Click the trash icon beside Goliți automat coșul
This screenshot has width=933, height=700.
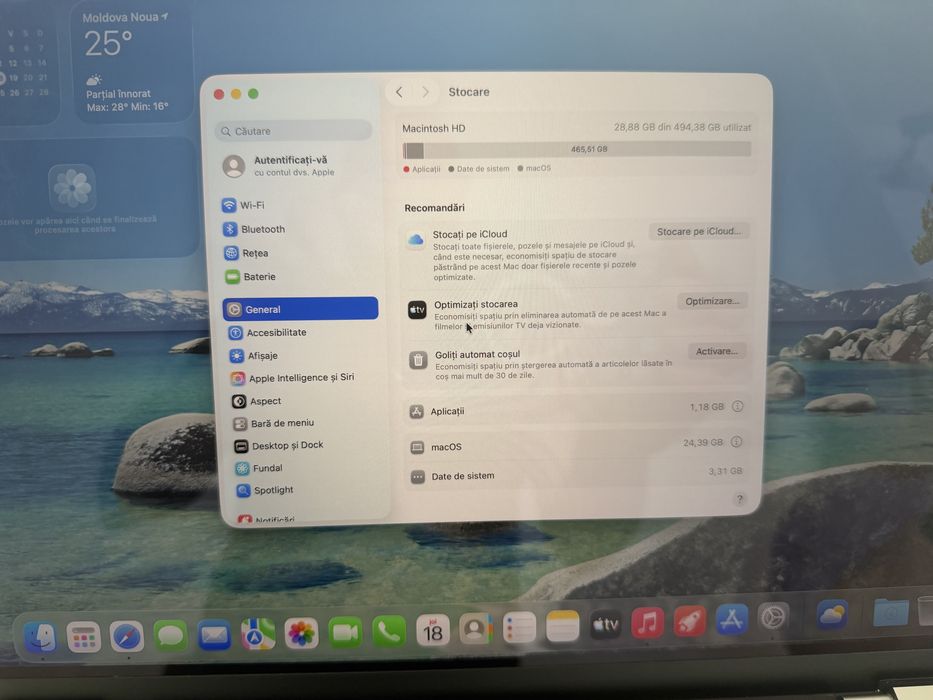[x=418, y=360]
